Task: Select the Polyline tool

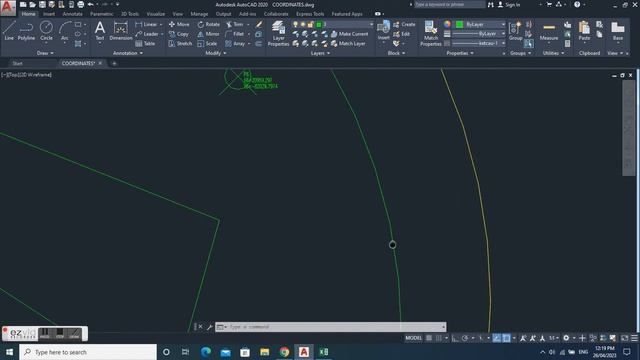Action: [26, 31]
